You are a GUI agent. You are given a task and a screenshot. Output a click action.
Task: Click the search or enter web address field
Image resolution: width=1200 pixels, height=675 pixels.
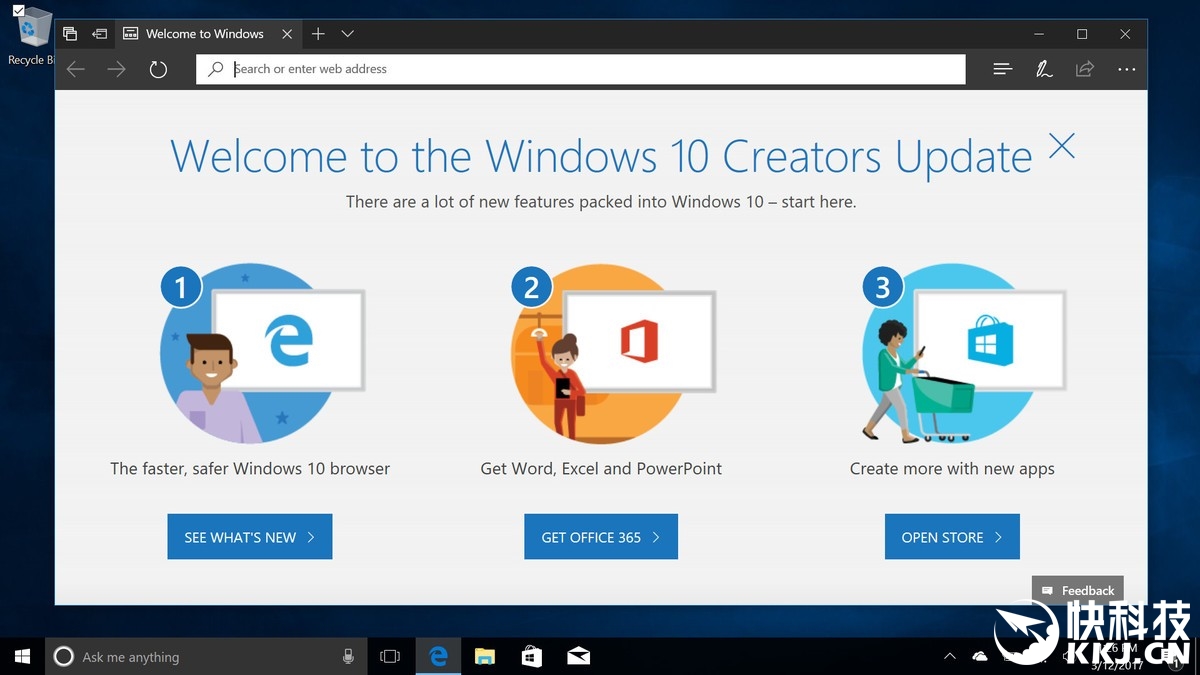590,69
